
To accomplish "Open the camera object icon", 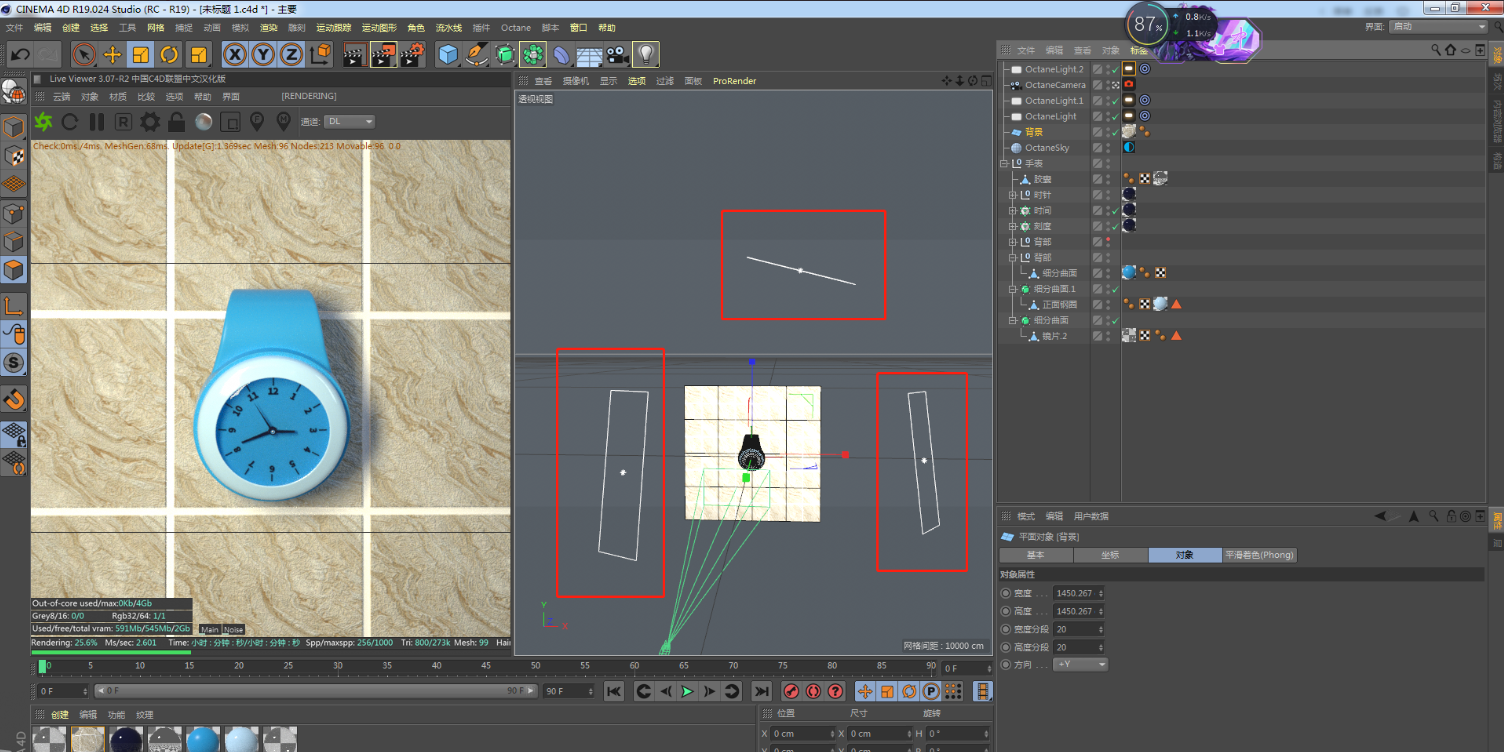I will pyautogui.click(x=618, y=54).
